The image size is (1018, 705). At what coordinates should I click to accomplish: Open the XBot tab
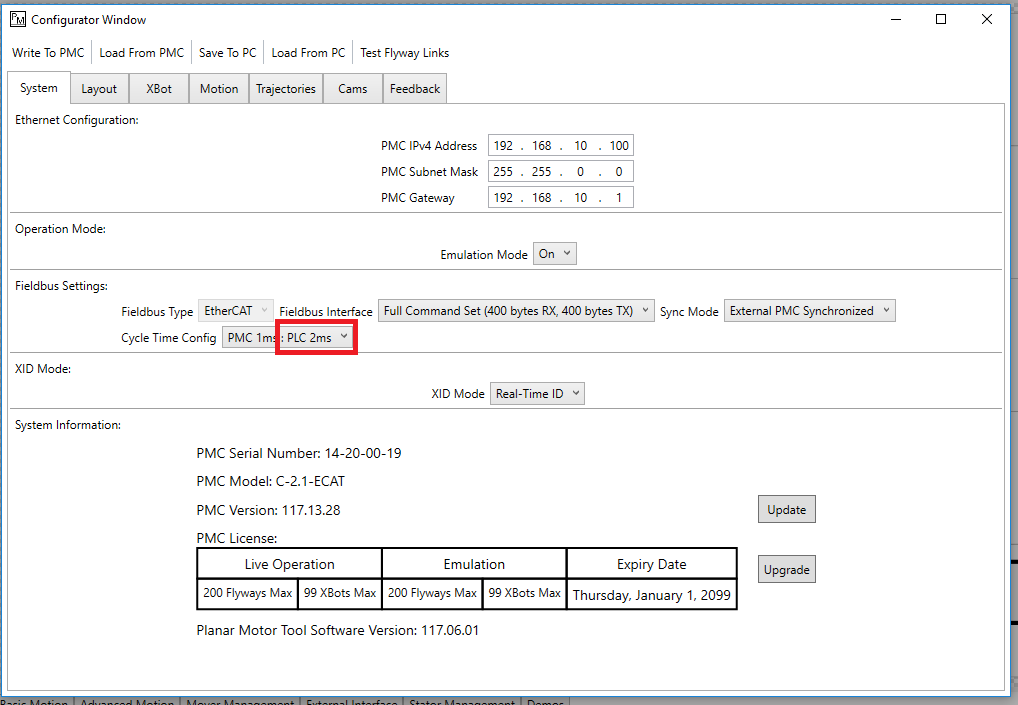tap(159, 89)
